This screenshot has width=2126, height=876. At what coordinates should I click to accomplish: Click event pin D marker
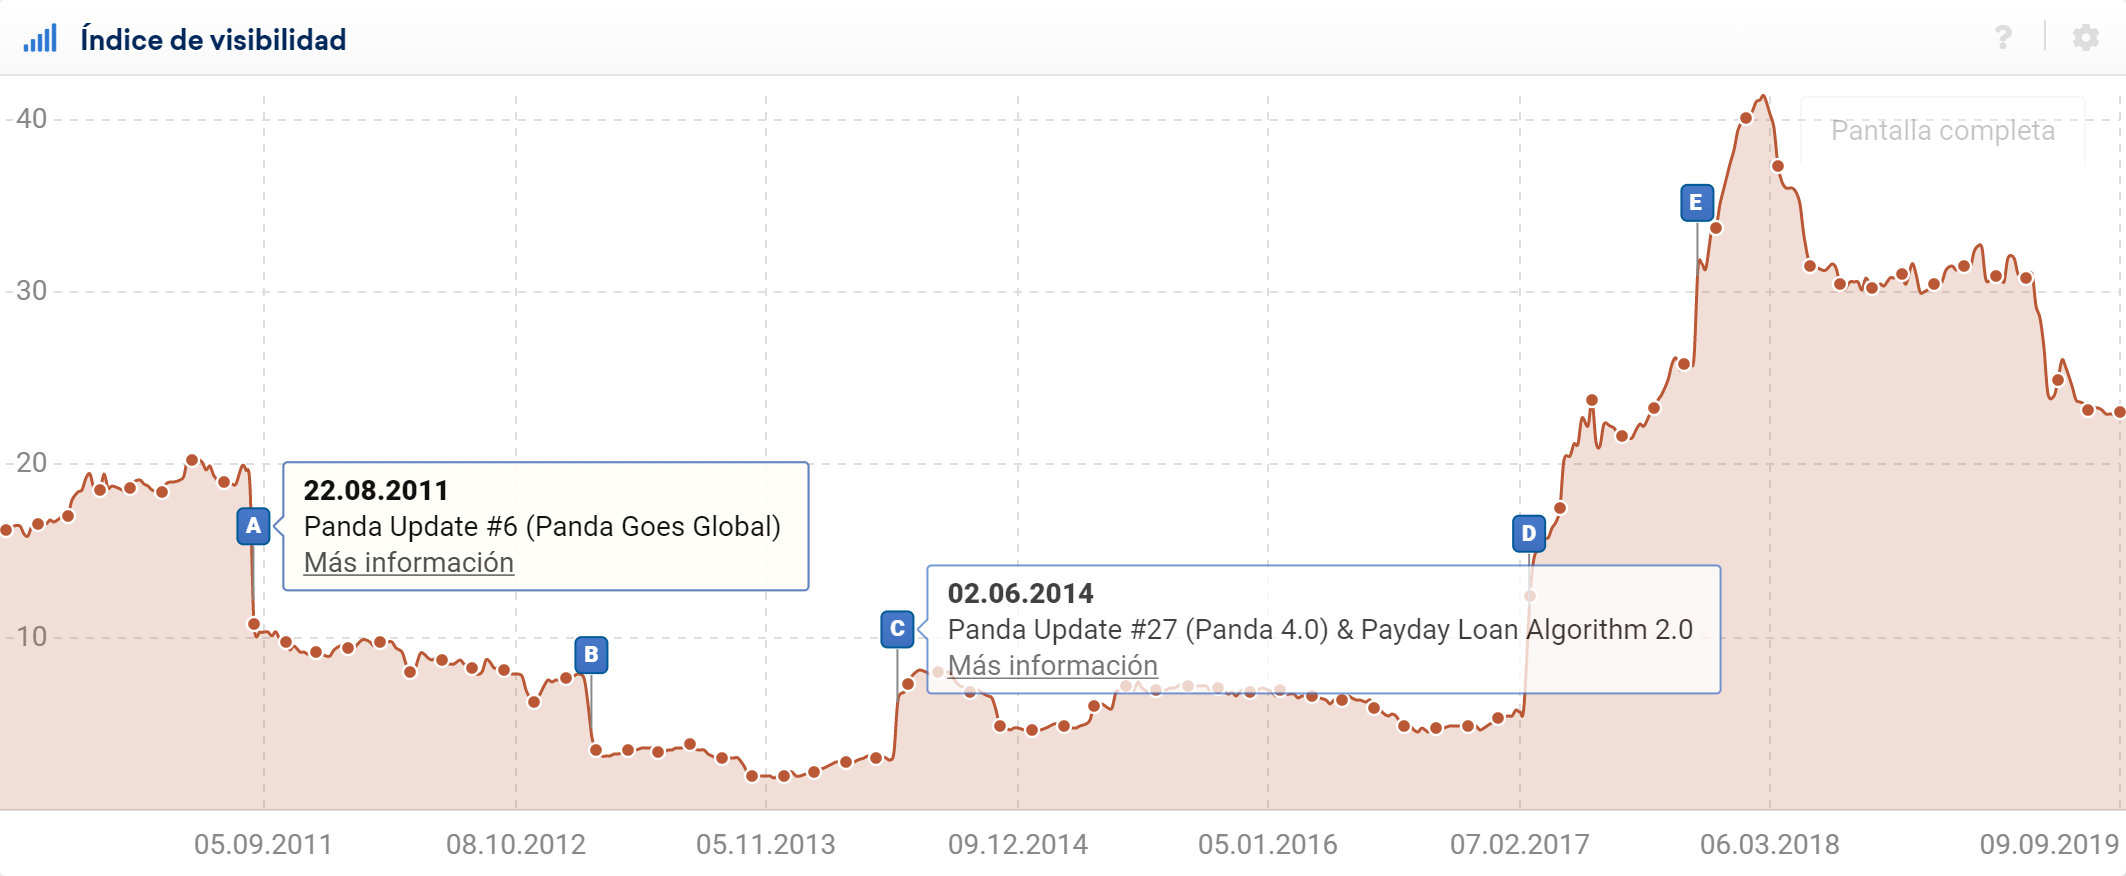coord(1528,534)
